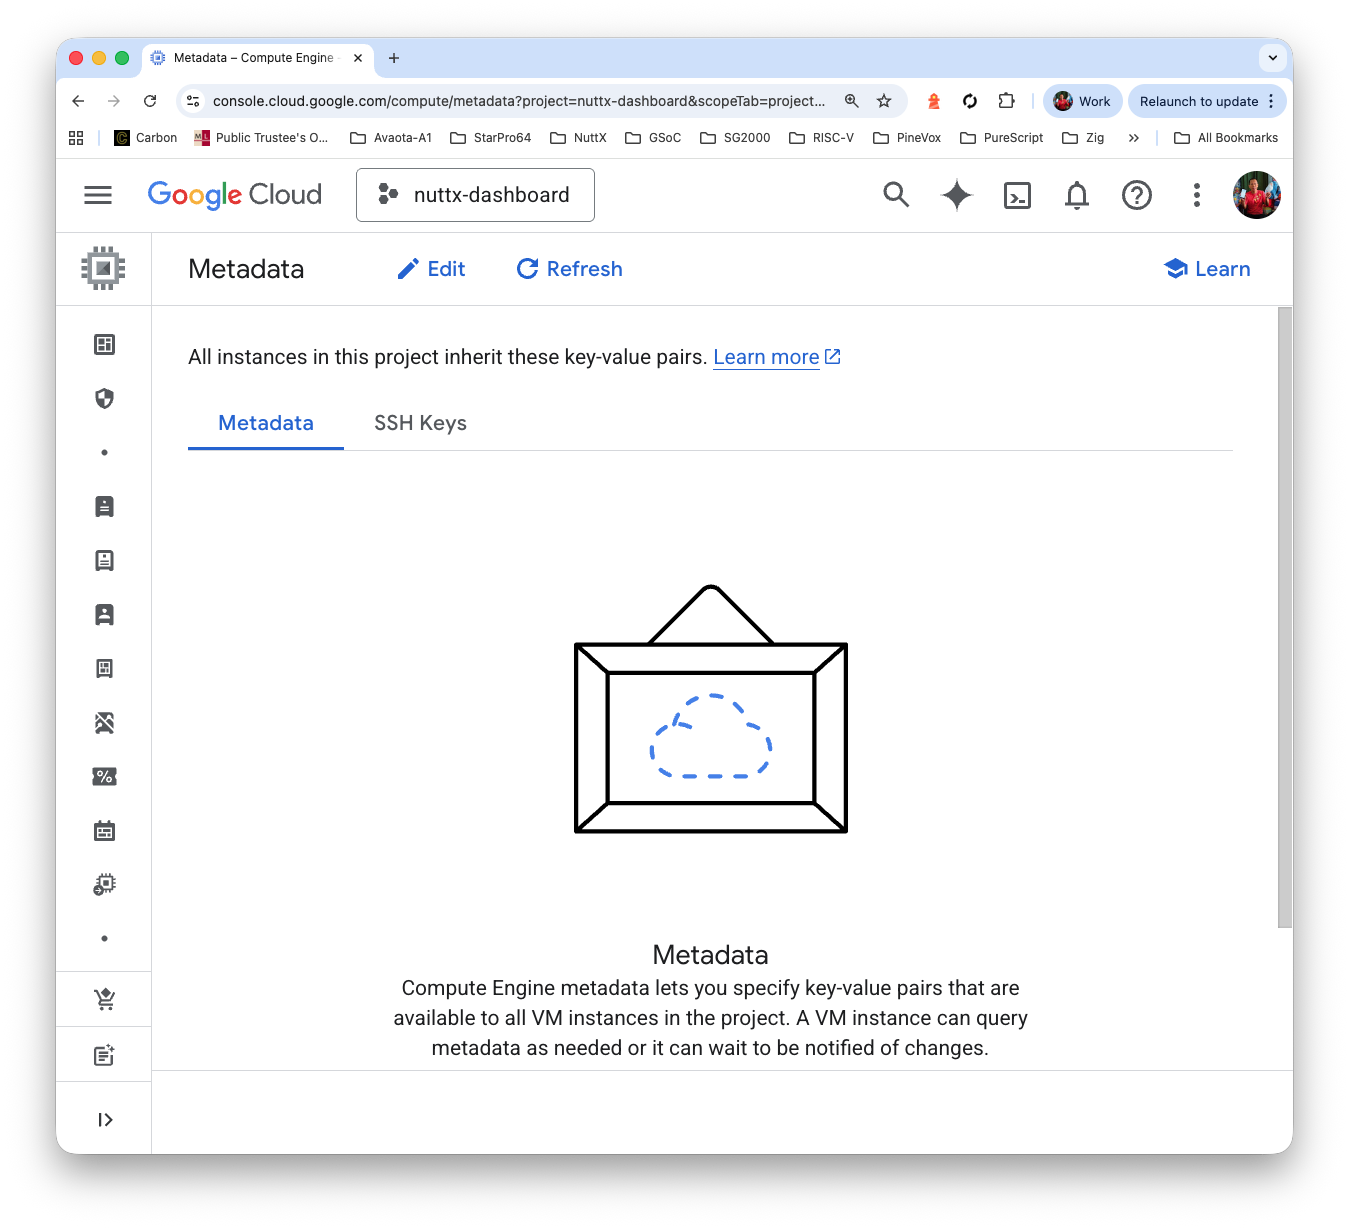Open the Compute Engine chip icon
The width and height of the screenshot is (1349, 1228).
pos(104,268)
